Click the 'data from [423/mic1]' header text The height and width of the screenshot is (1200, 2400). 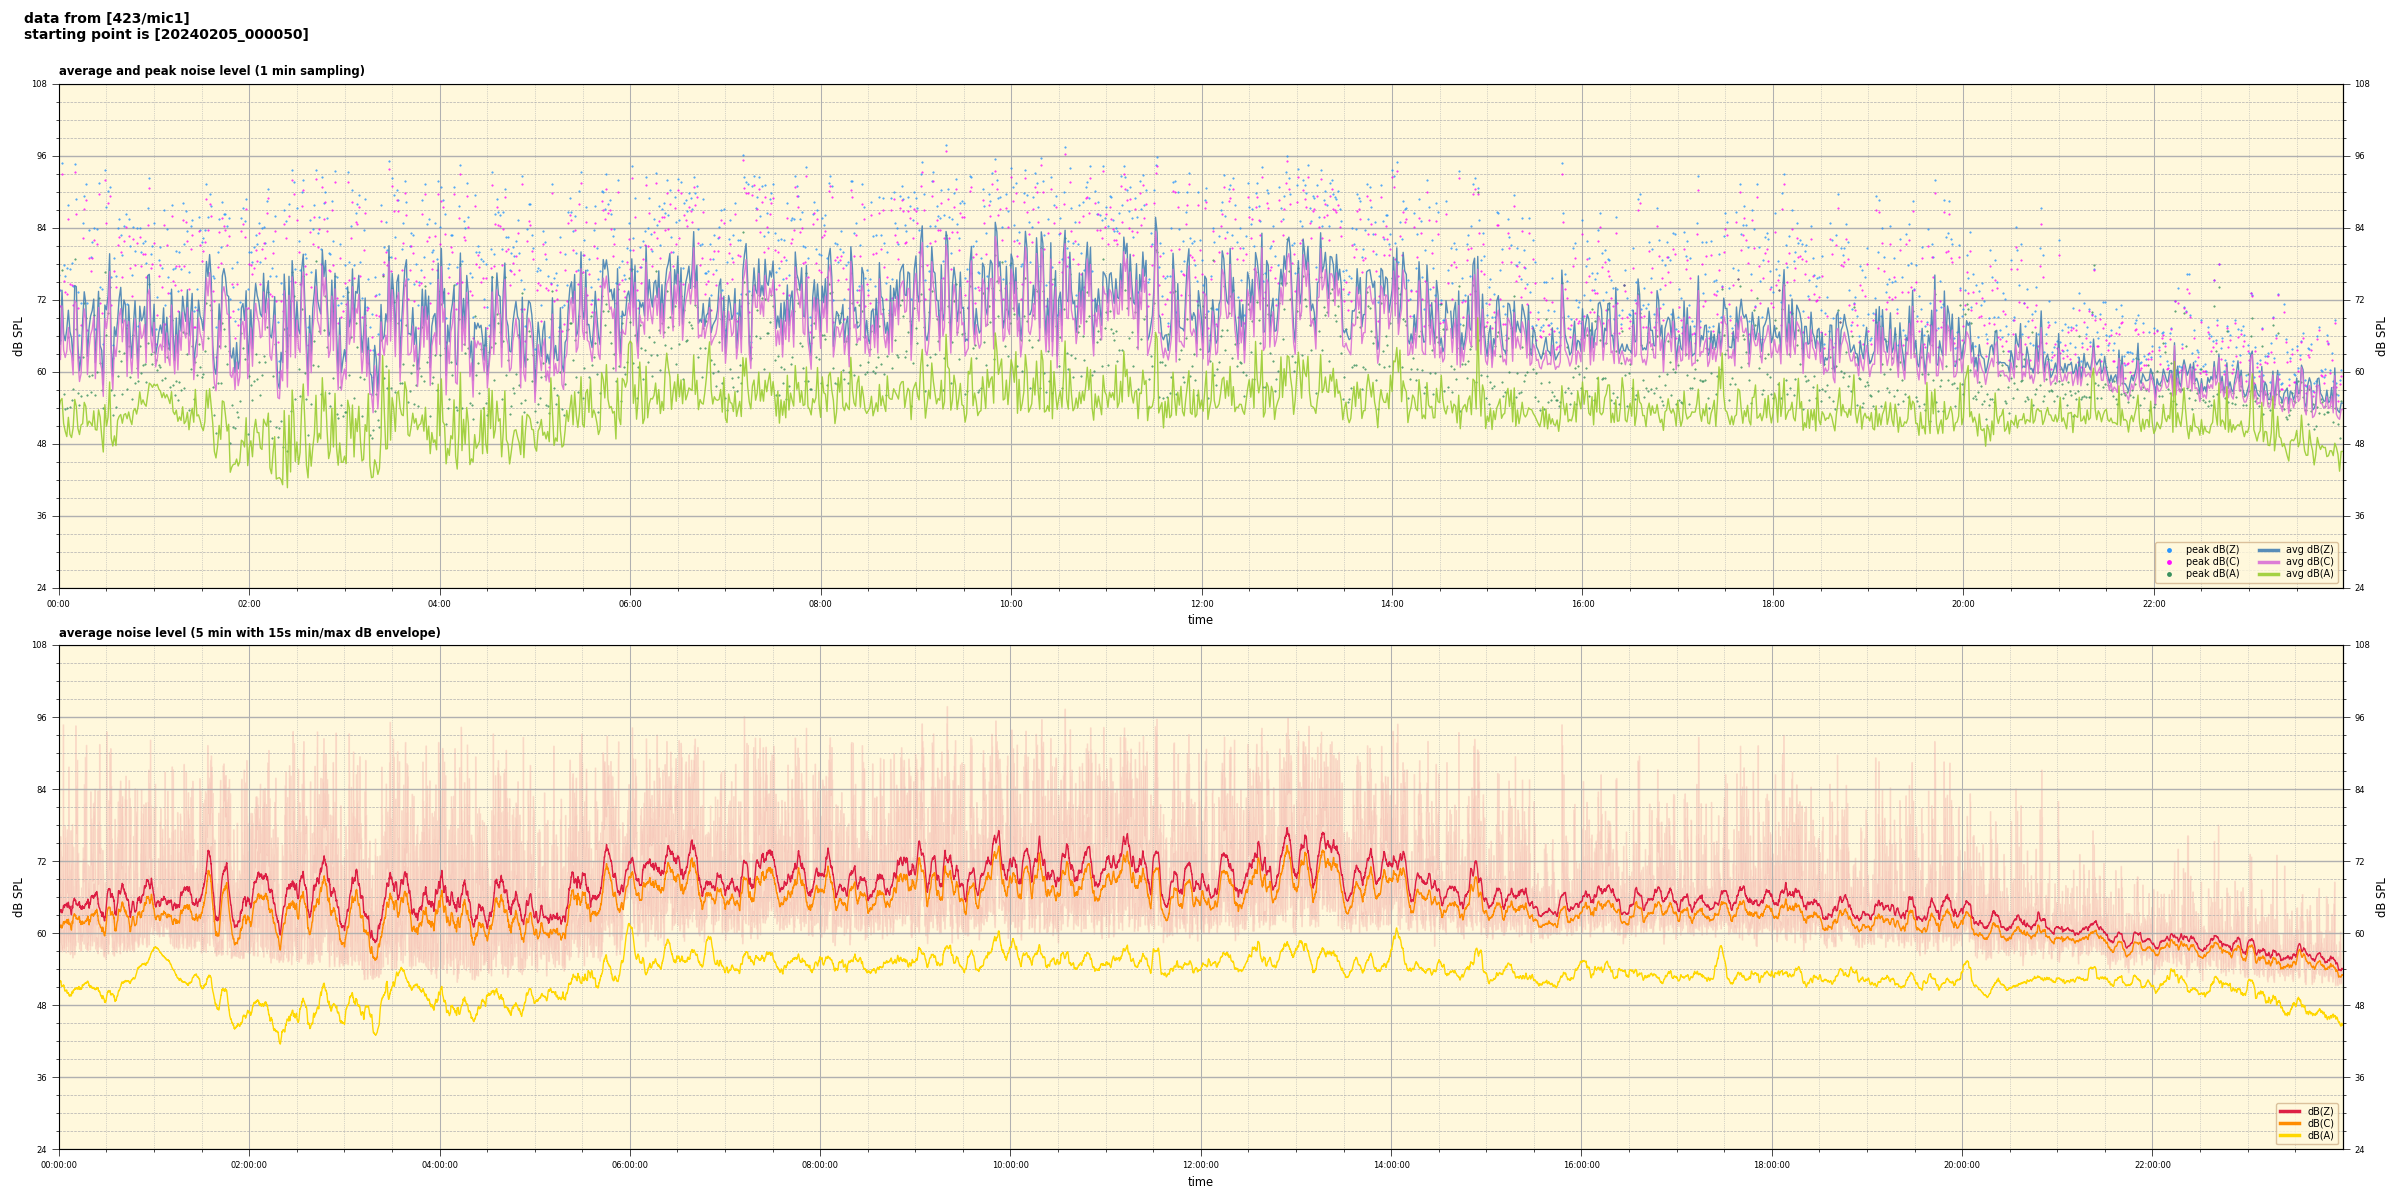pyautogui.click(x=106, y=18)
